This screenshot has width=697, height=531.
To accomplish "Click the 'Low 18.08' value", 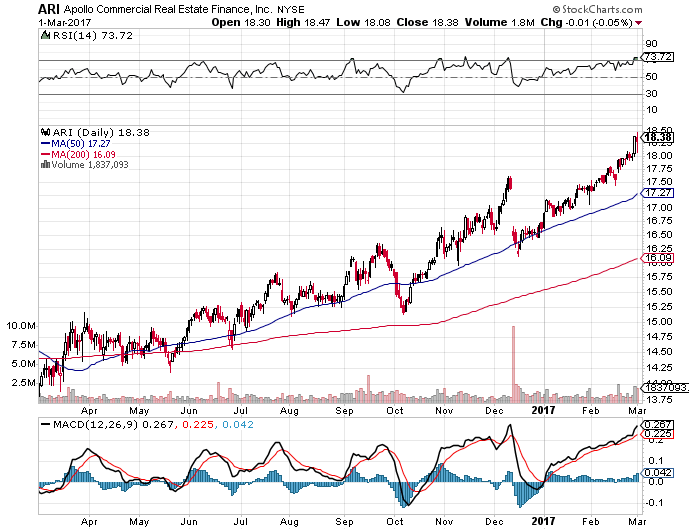I will click(x=363, y=23).
